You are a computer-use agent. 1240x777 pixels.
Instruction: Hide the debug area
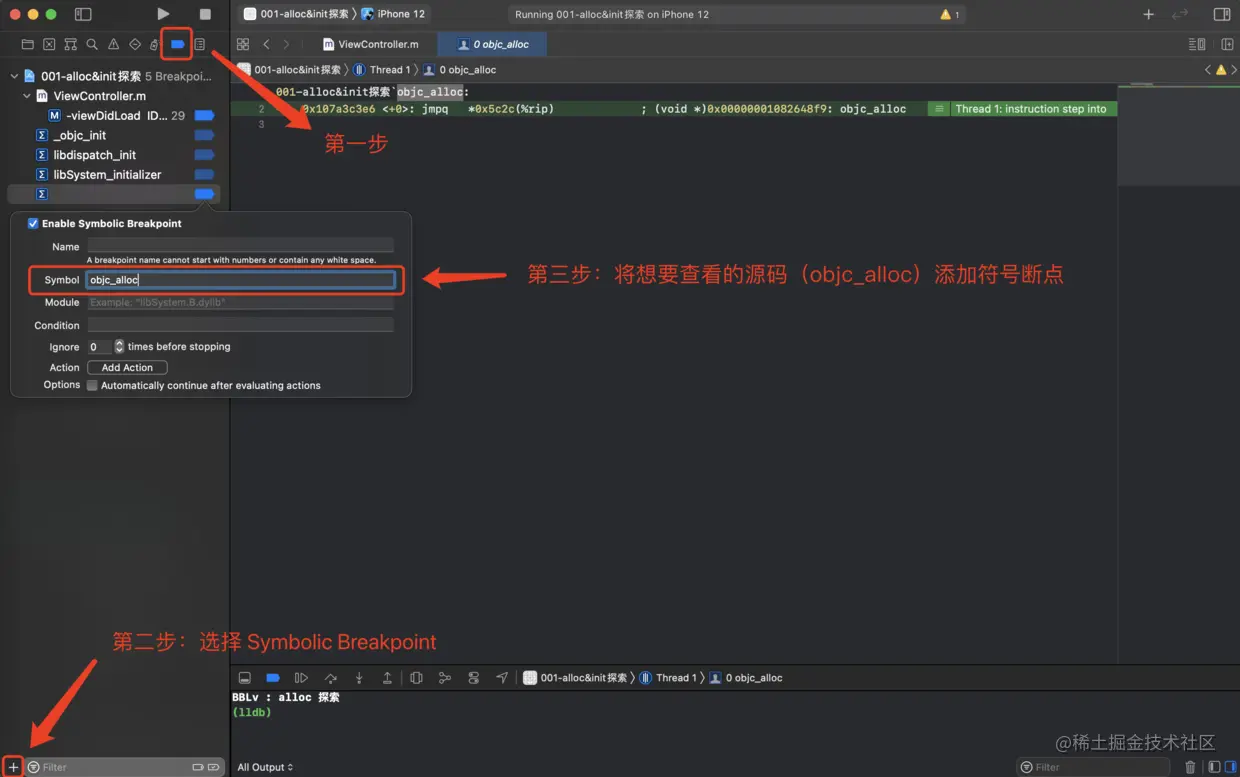click(x=244, y=678)
